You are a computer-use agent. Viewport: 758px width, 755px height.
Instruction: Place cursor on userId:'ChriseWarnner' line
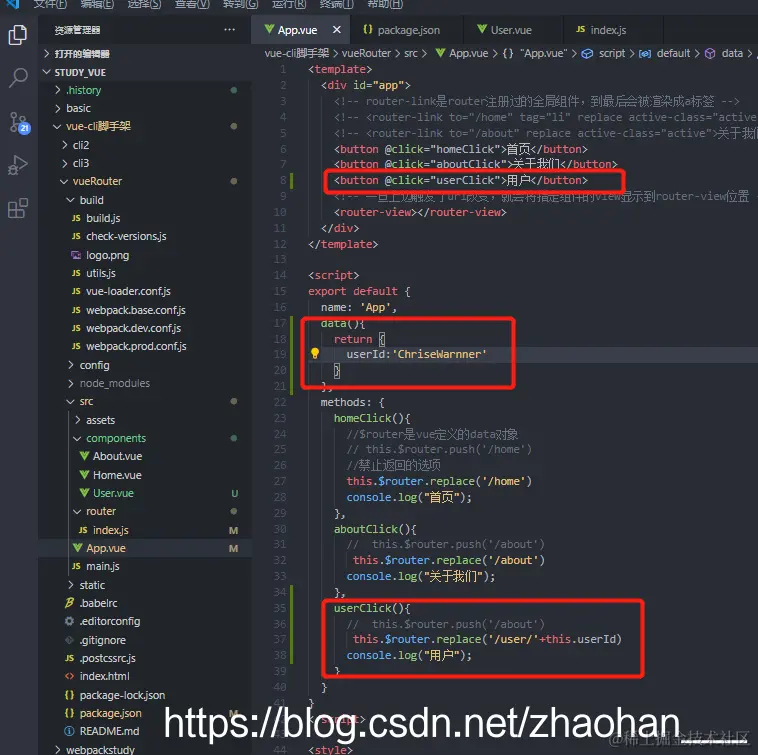coord(416,354)
